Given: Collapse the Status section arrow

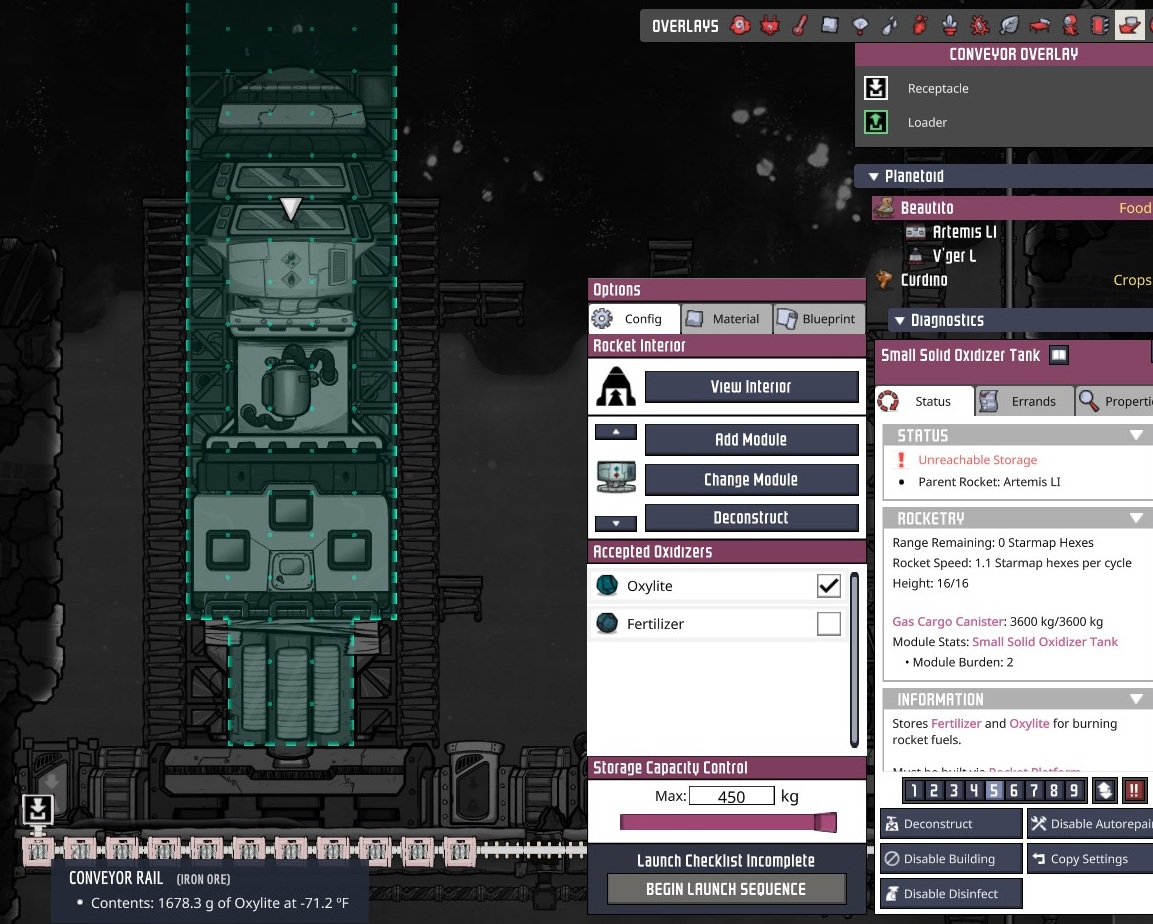Looking at the screenshot, I should (x=1136, y=435).
